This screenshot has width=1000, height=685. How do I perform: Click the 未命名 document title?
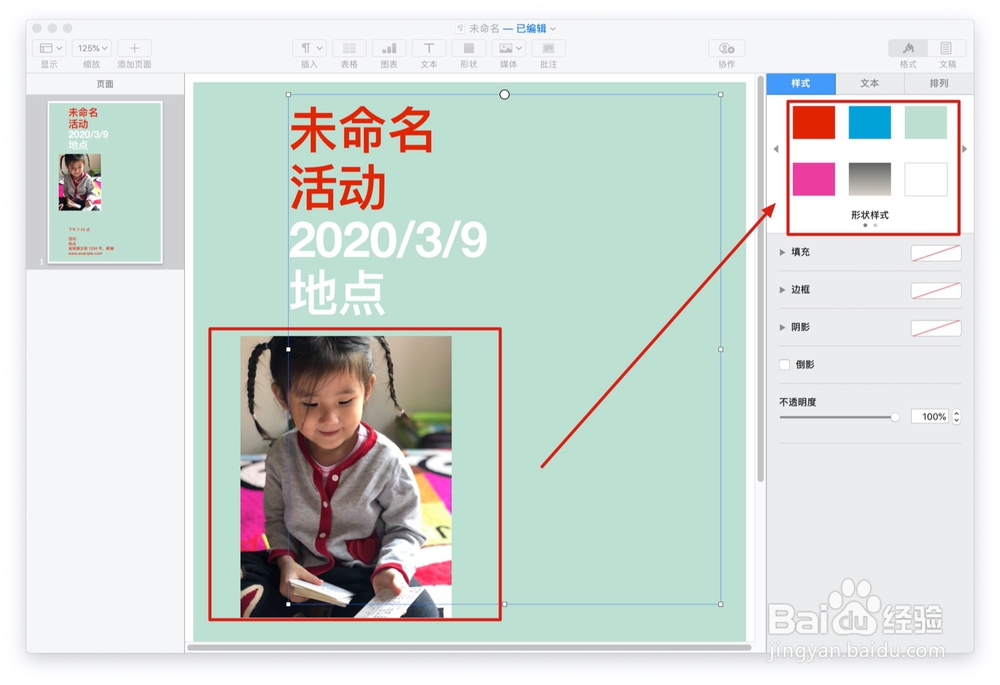pyautogui.click(x=481, y=28)
